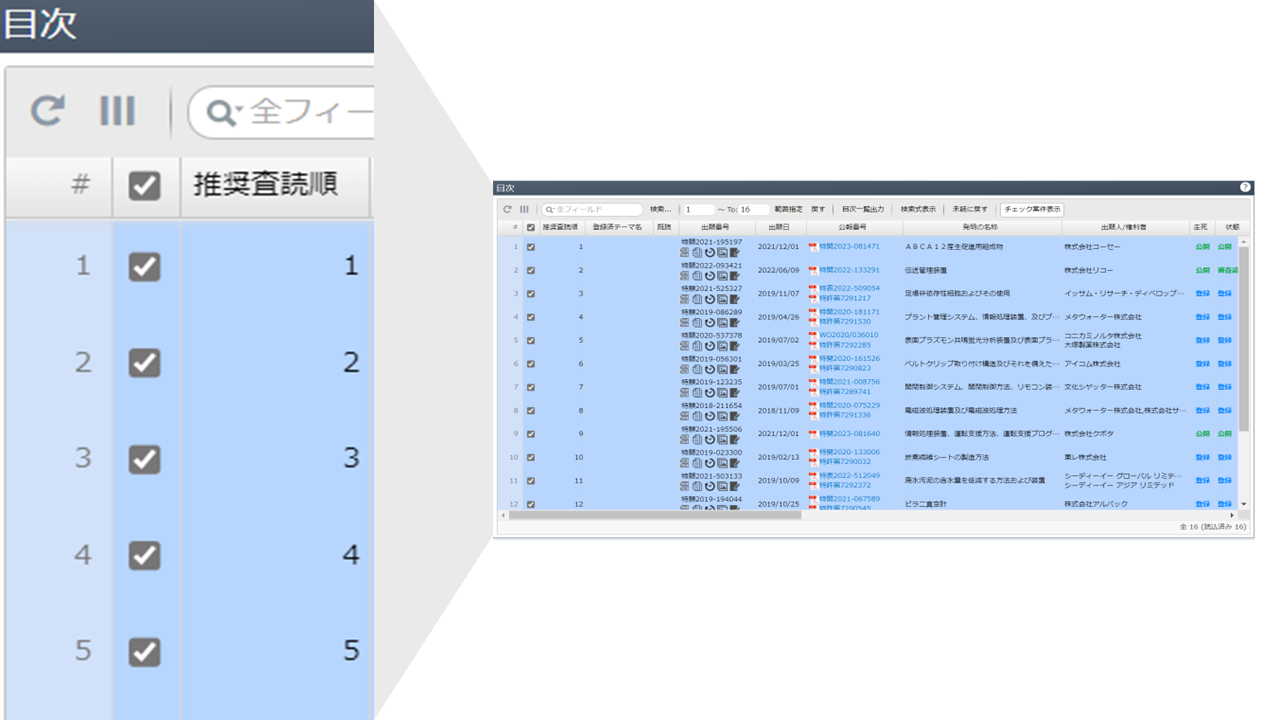Image resolution: width=1280 pixels, height=720 pixels.
Task: Uncheck the checkbox for row 10
Action: tap(531, 457)
